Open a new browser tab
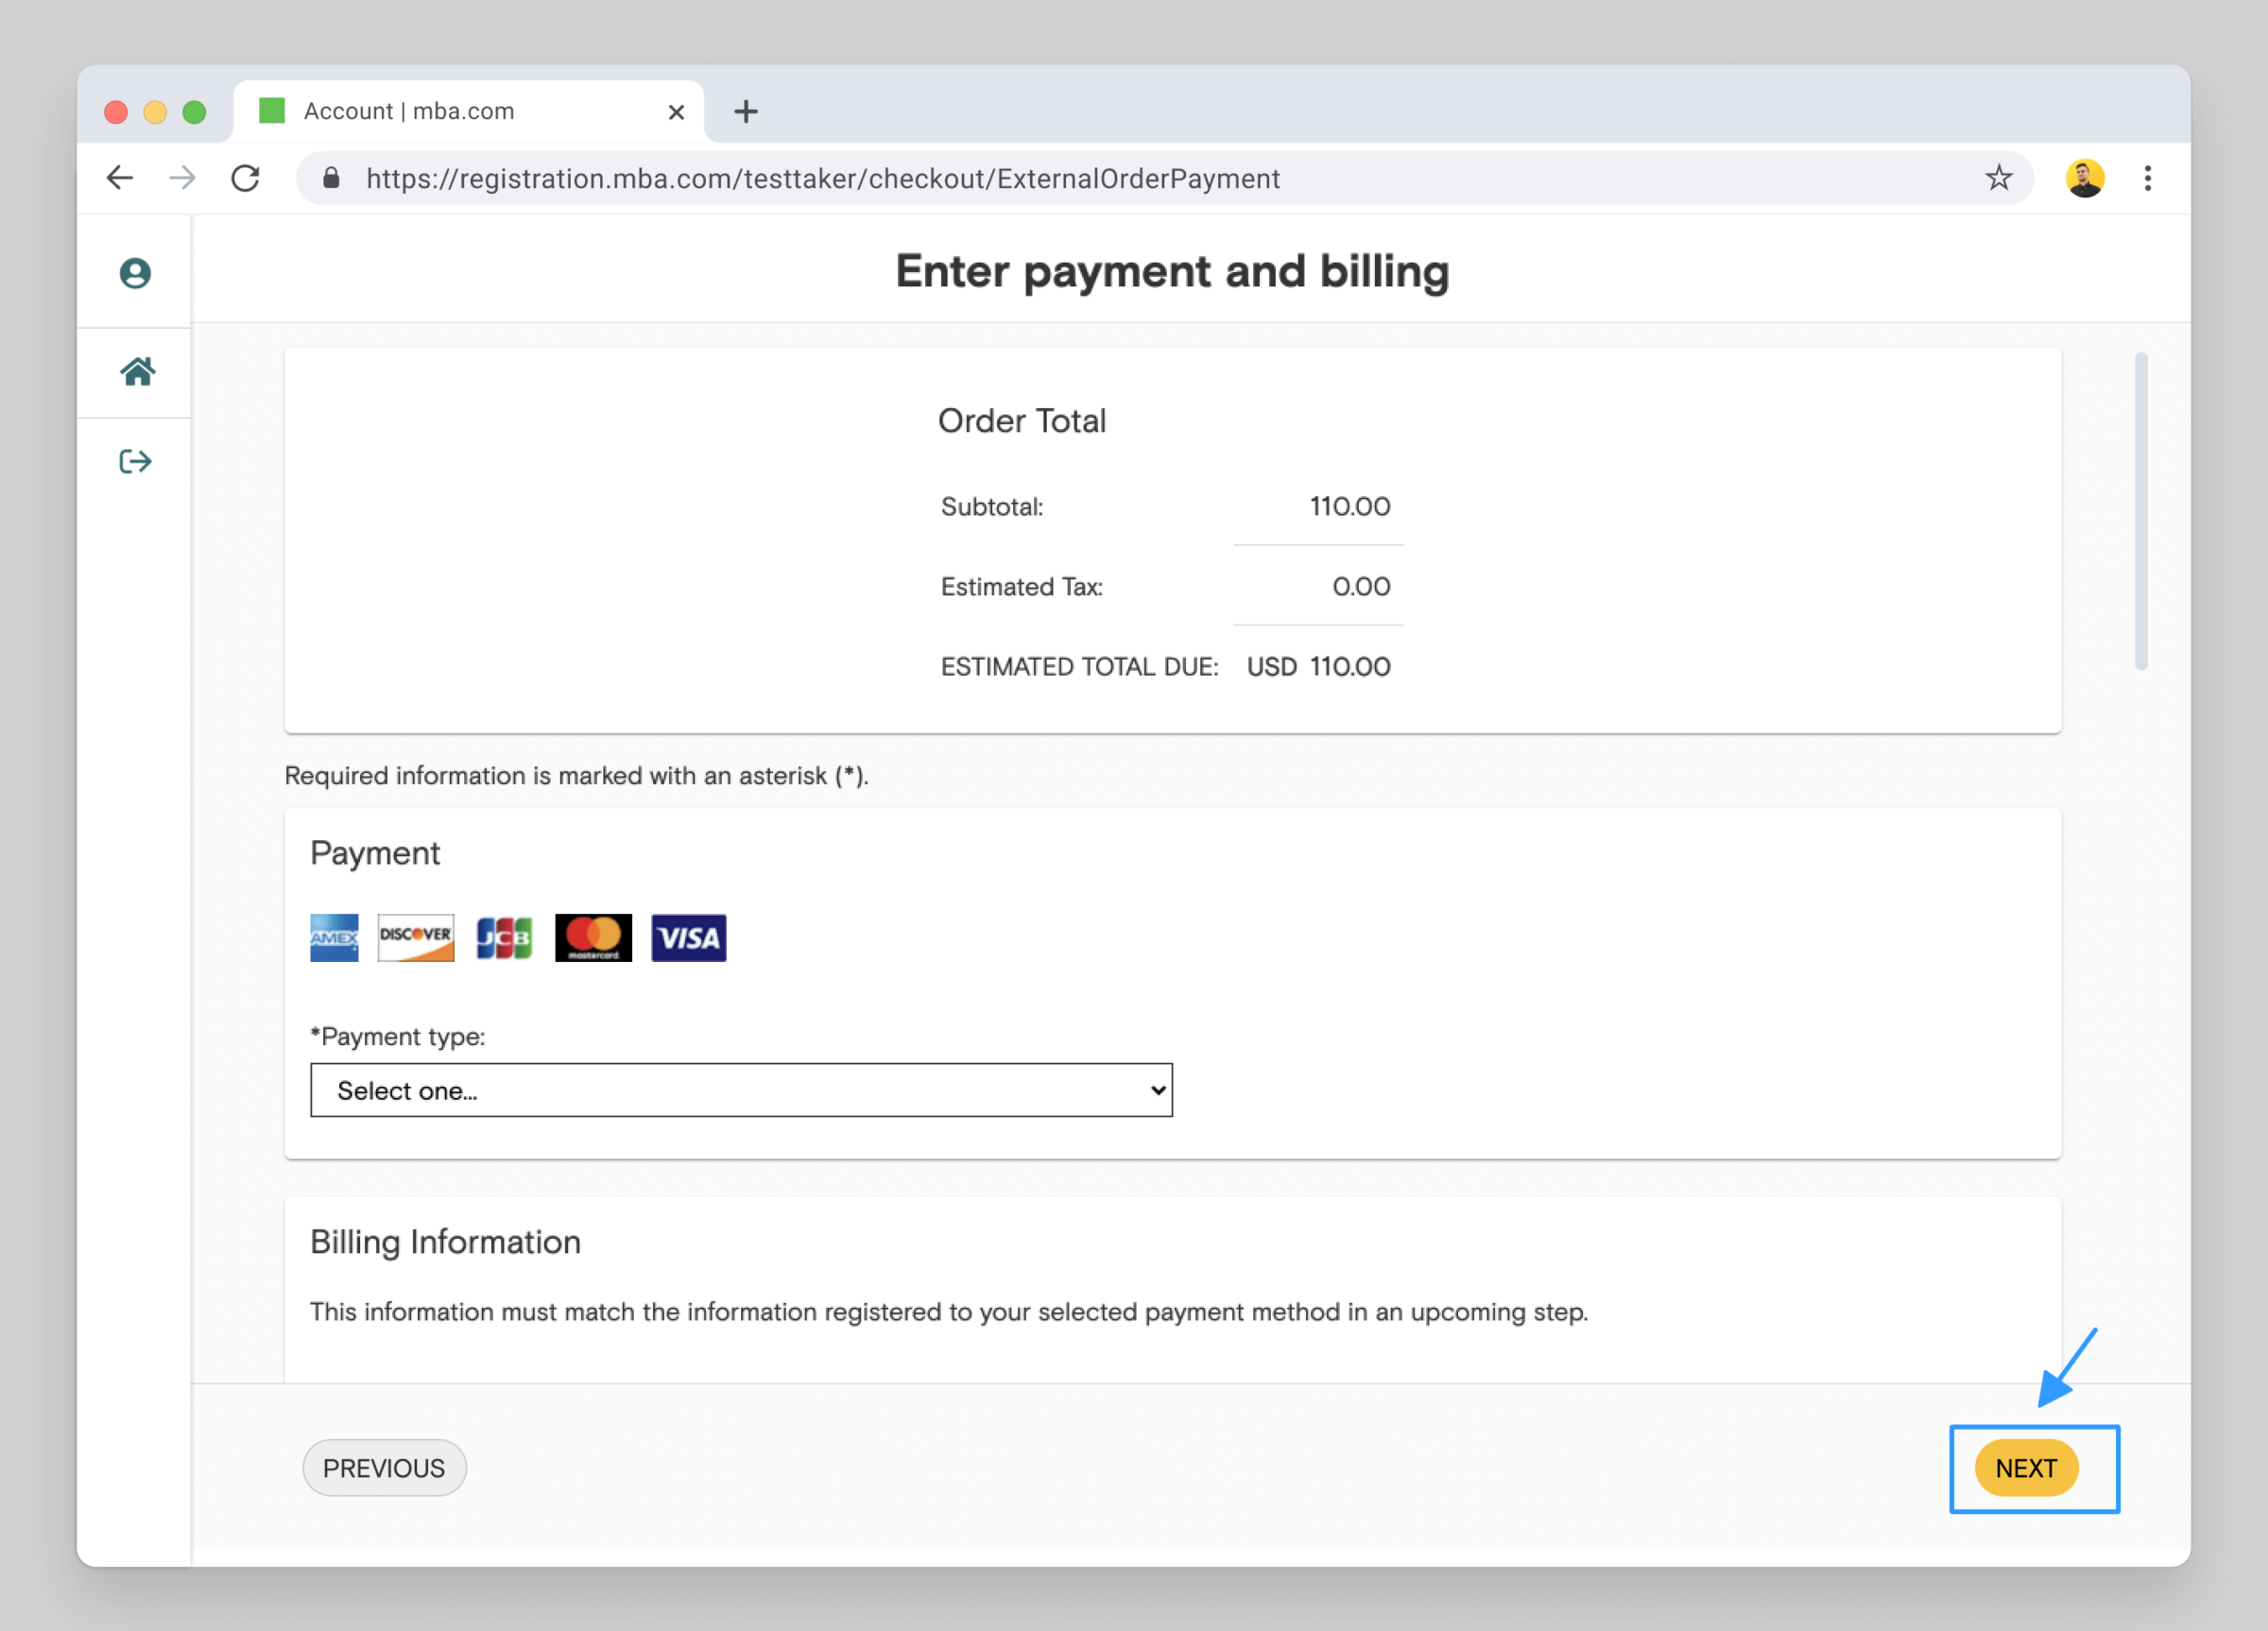The height and width of the screenshot is (1631, 2268). point(746,111)
